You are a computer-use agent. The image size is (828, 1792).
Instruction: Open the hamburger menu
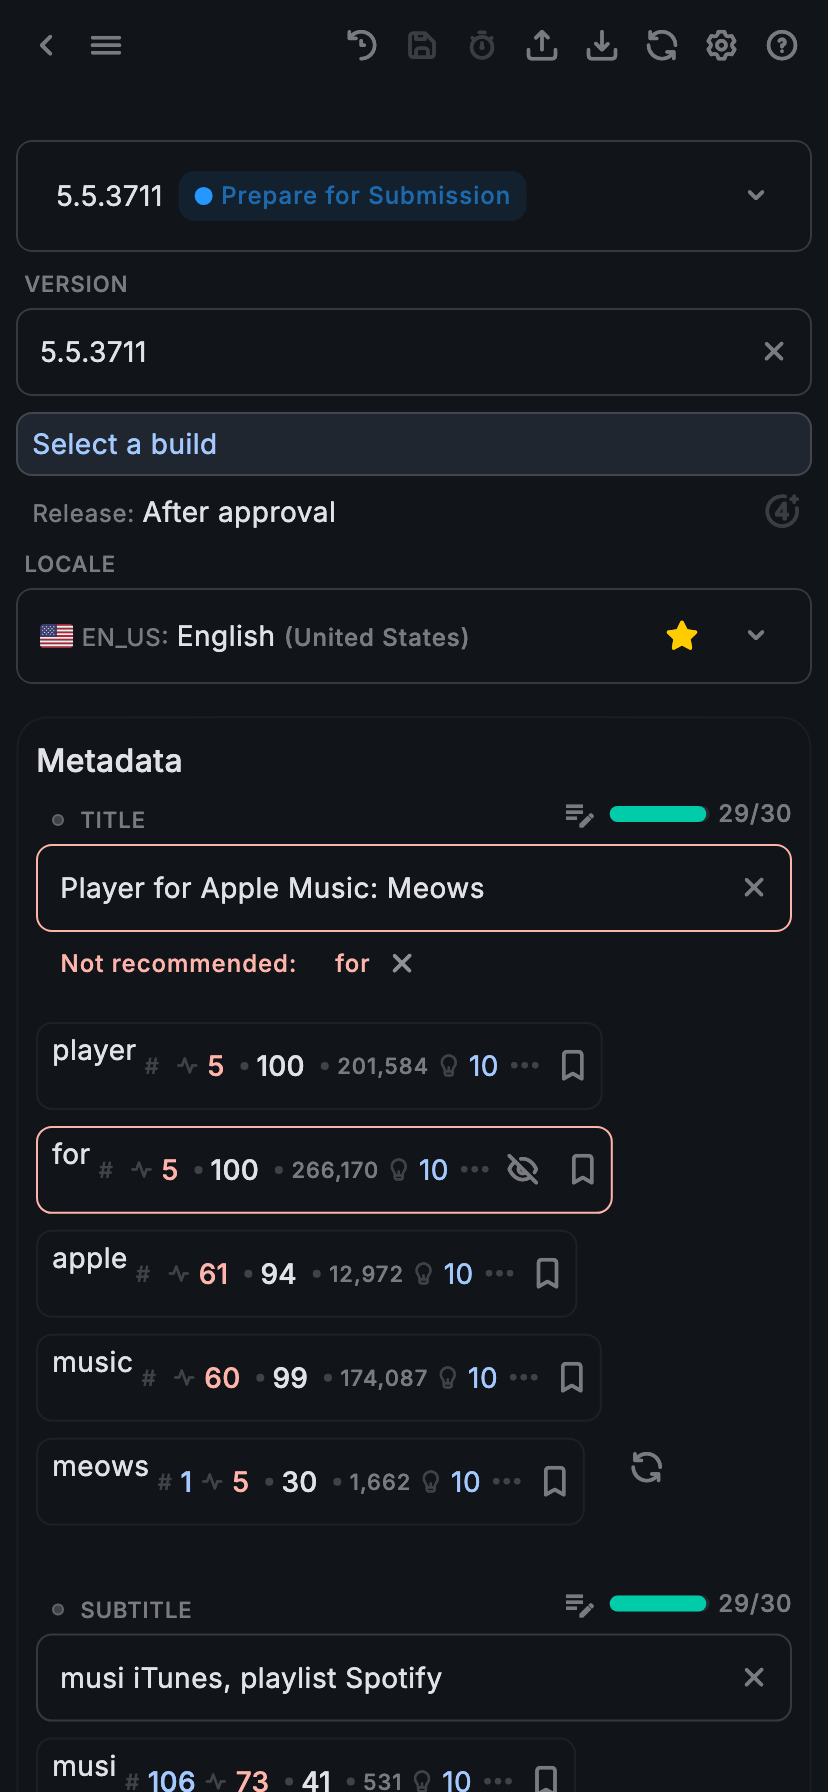point(106,45)
